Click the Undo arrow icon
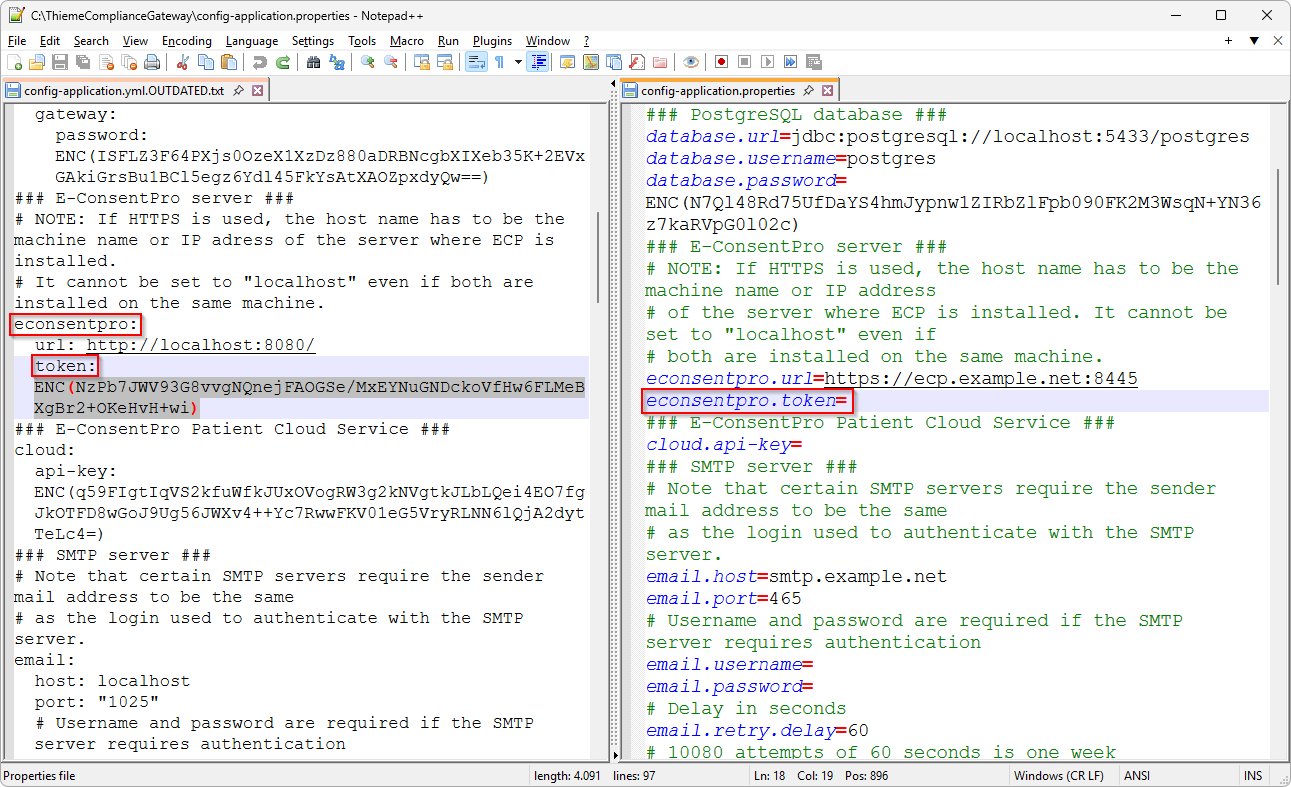Viewport: 1291px width, 787px height. (x=260, y=62)
